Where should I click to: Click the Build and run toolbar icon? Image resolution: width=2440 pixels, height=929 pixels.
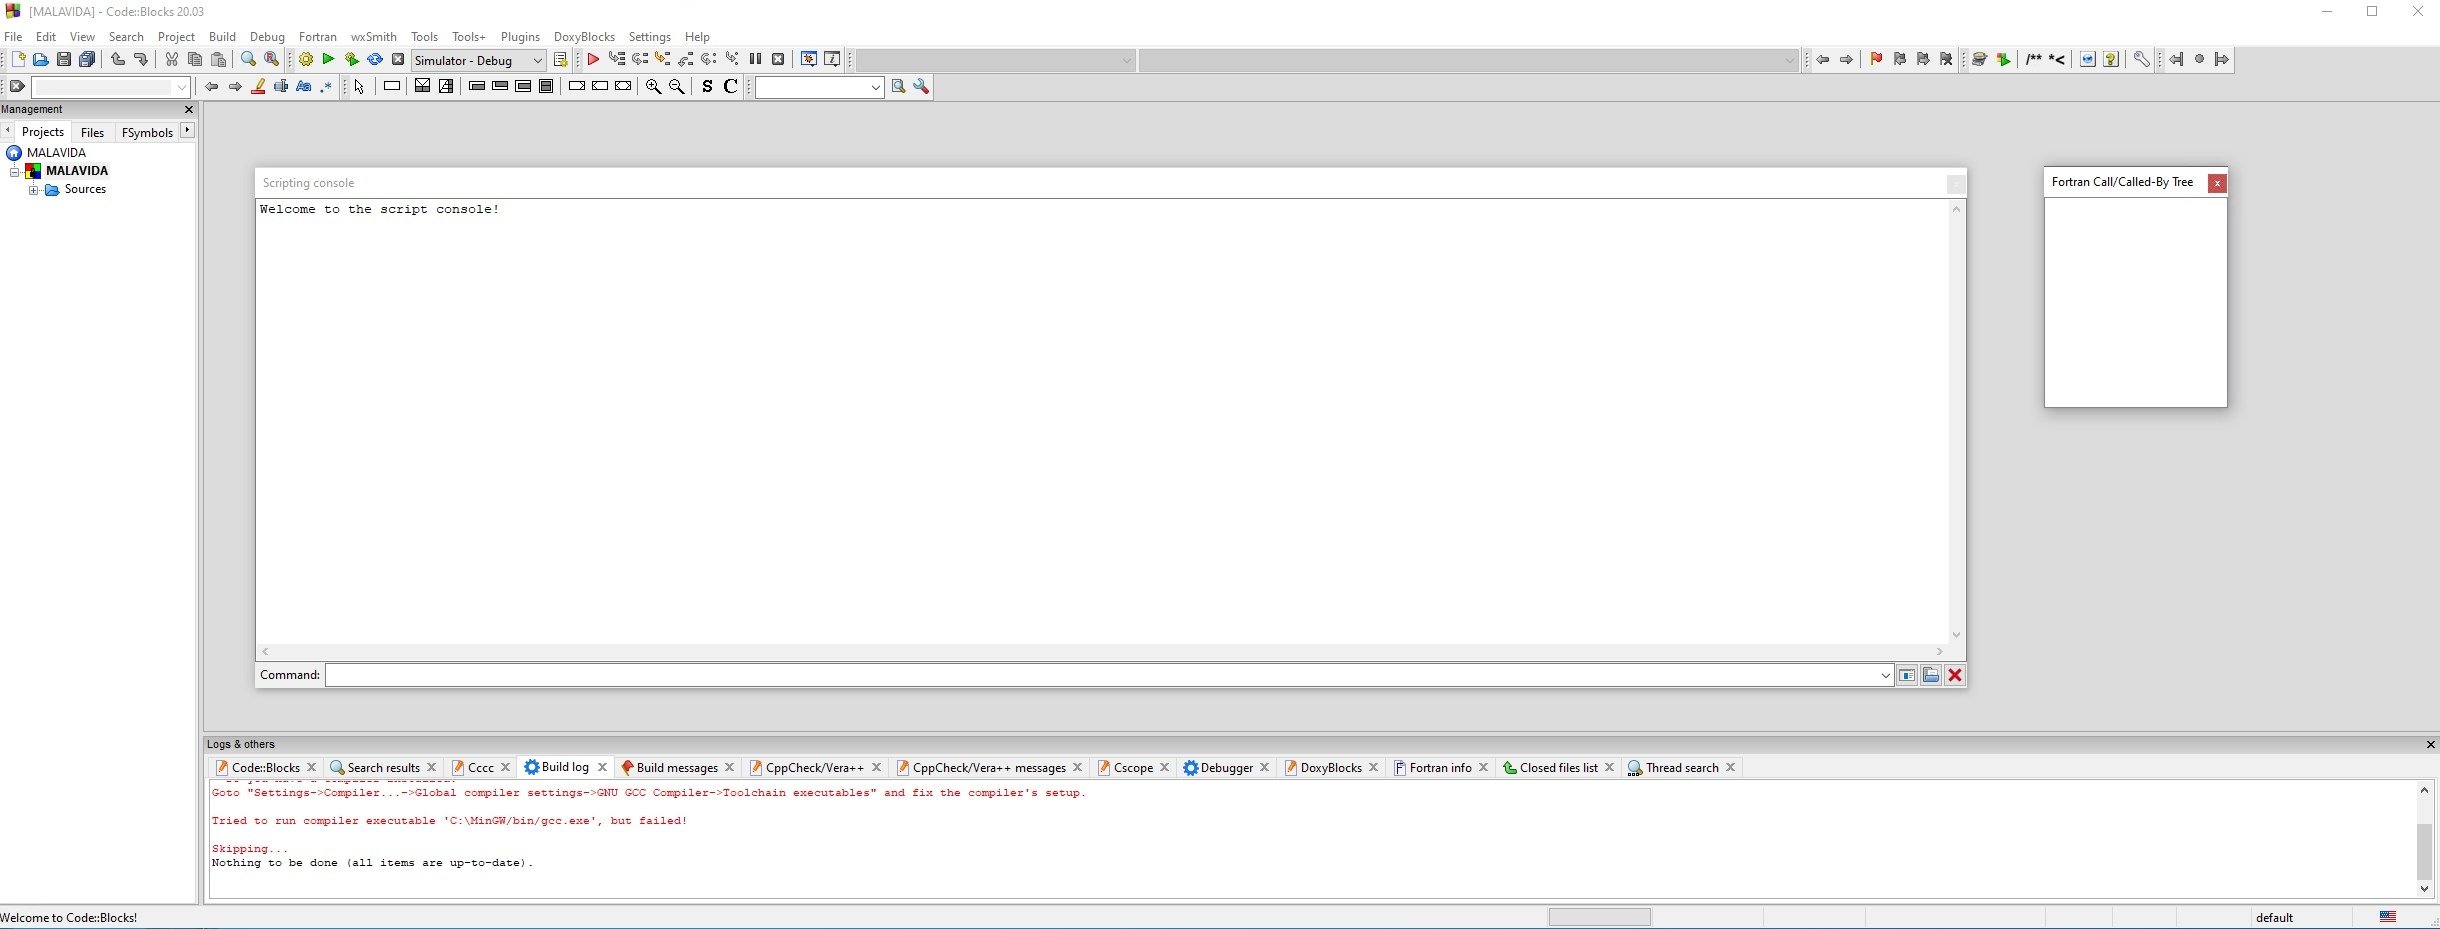tap(352, 59)
